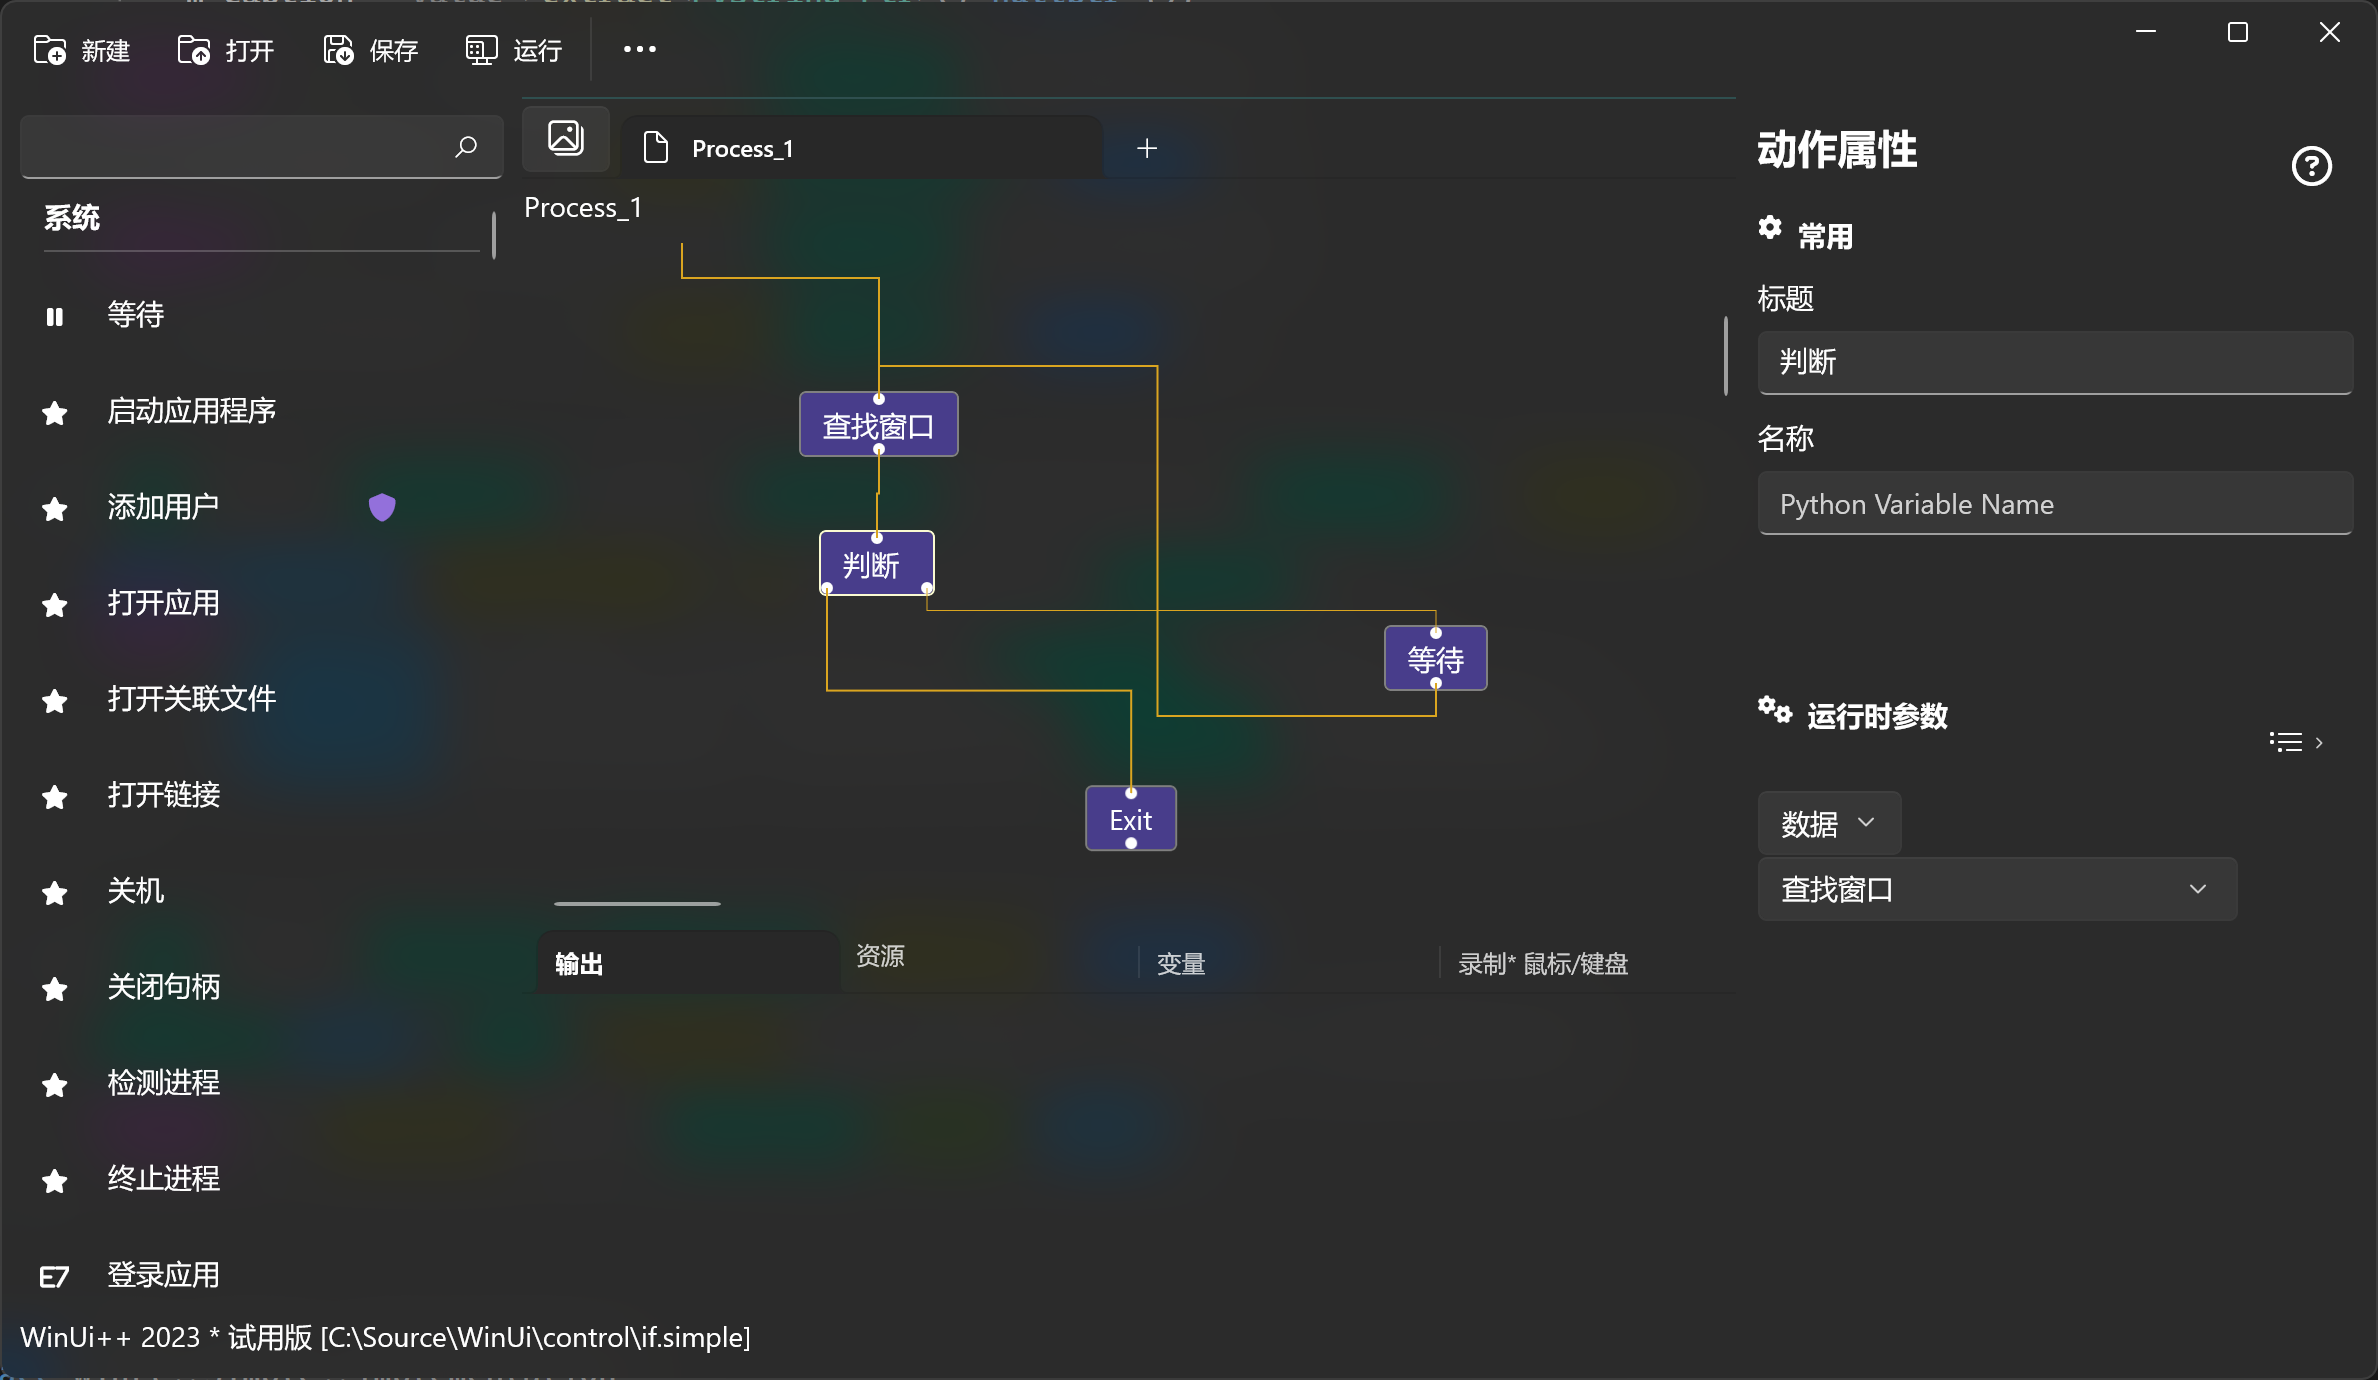Click the Save (保存) icon
The width and height of the screenshot is (2378, 1380).
point(338,50)
